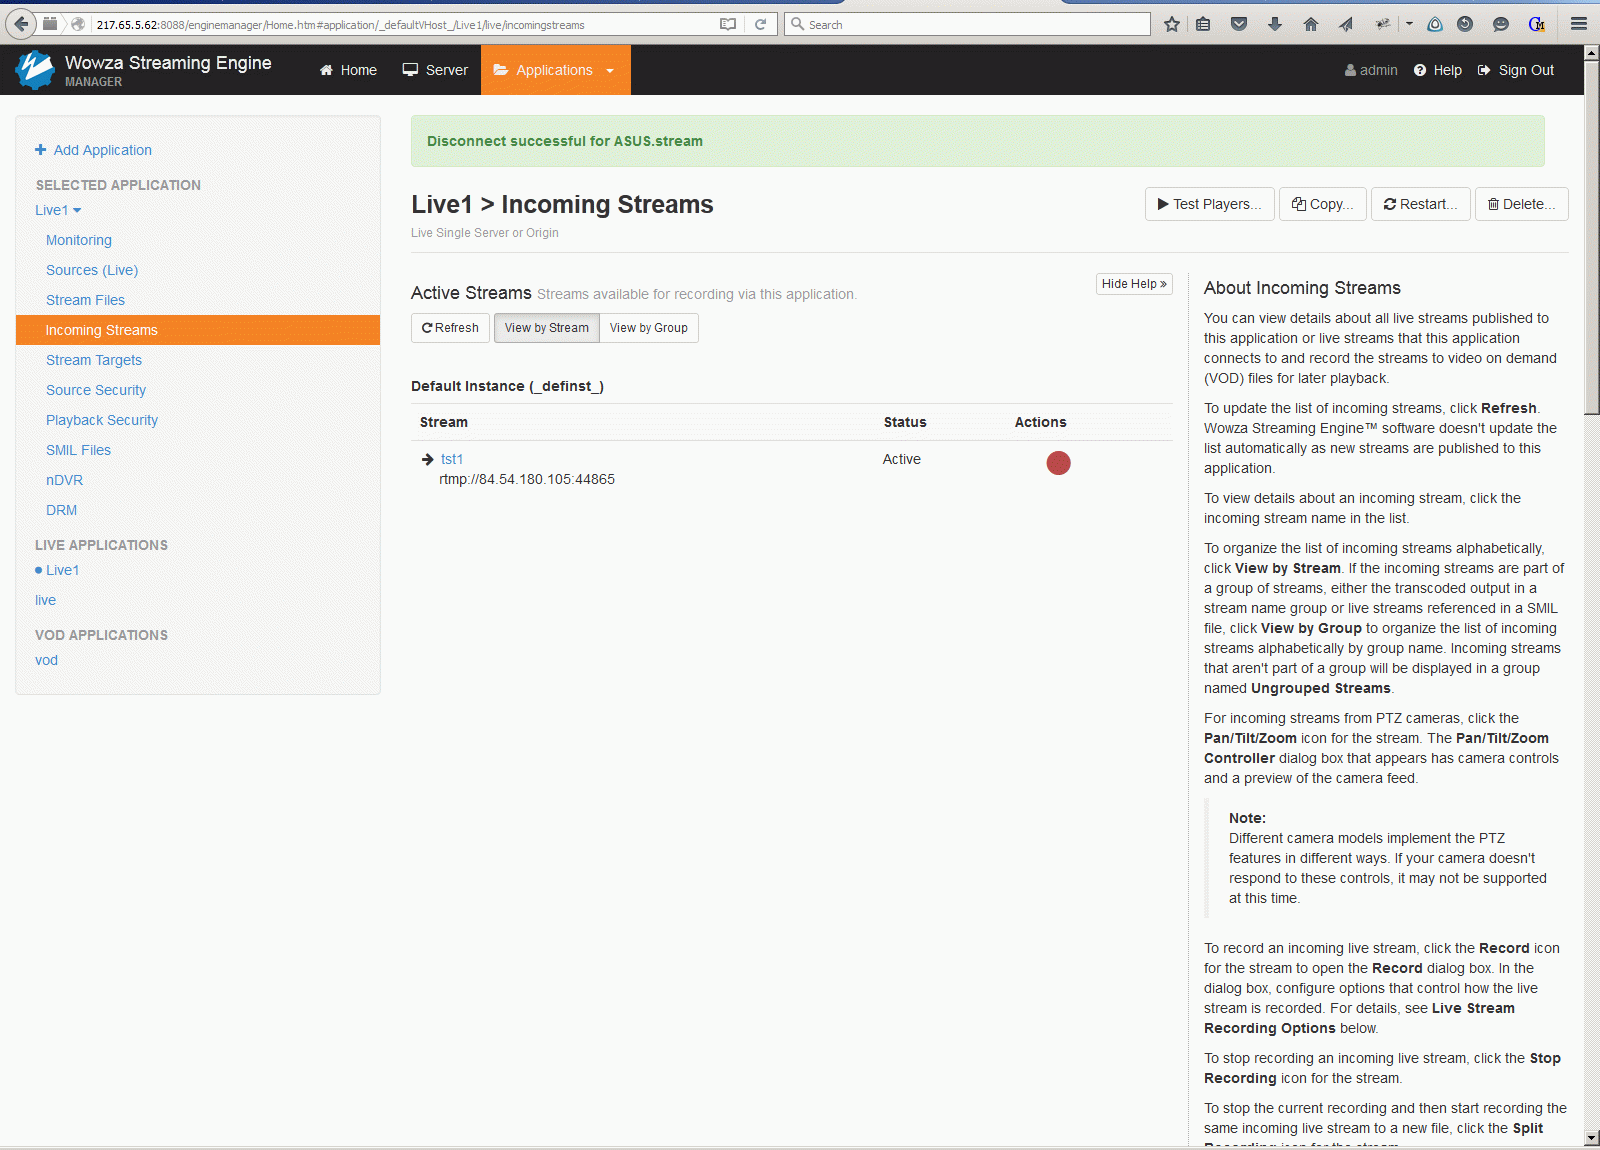Click the Active status of tst1
This screenshot has width=1600, height=1150.
[902, 459]
